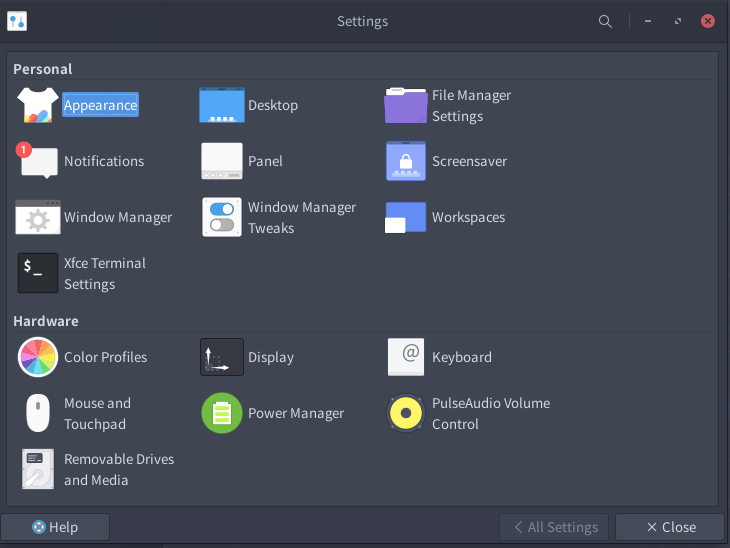This screenshot has width=730, height=548.
Task: Click the Screensaver label
Action: coord(469,161)
